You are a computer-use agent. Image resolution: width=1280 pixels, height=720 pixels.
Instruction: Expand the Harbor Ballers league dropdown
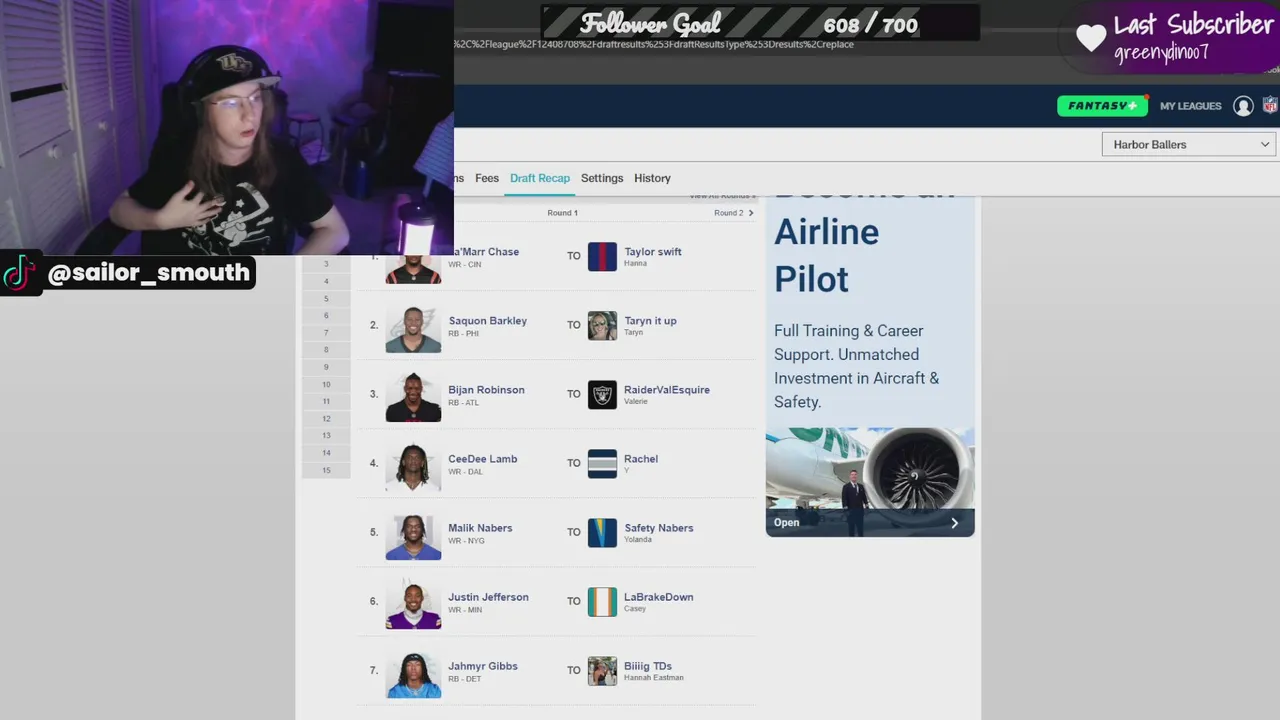tap(1189, 145)
